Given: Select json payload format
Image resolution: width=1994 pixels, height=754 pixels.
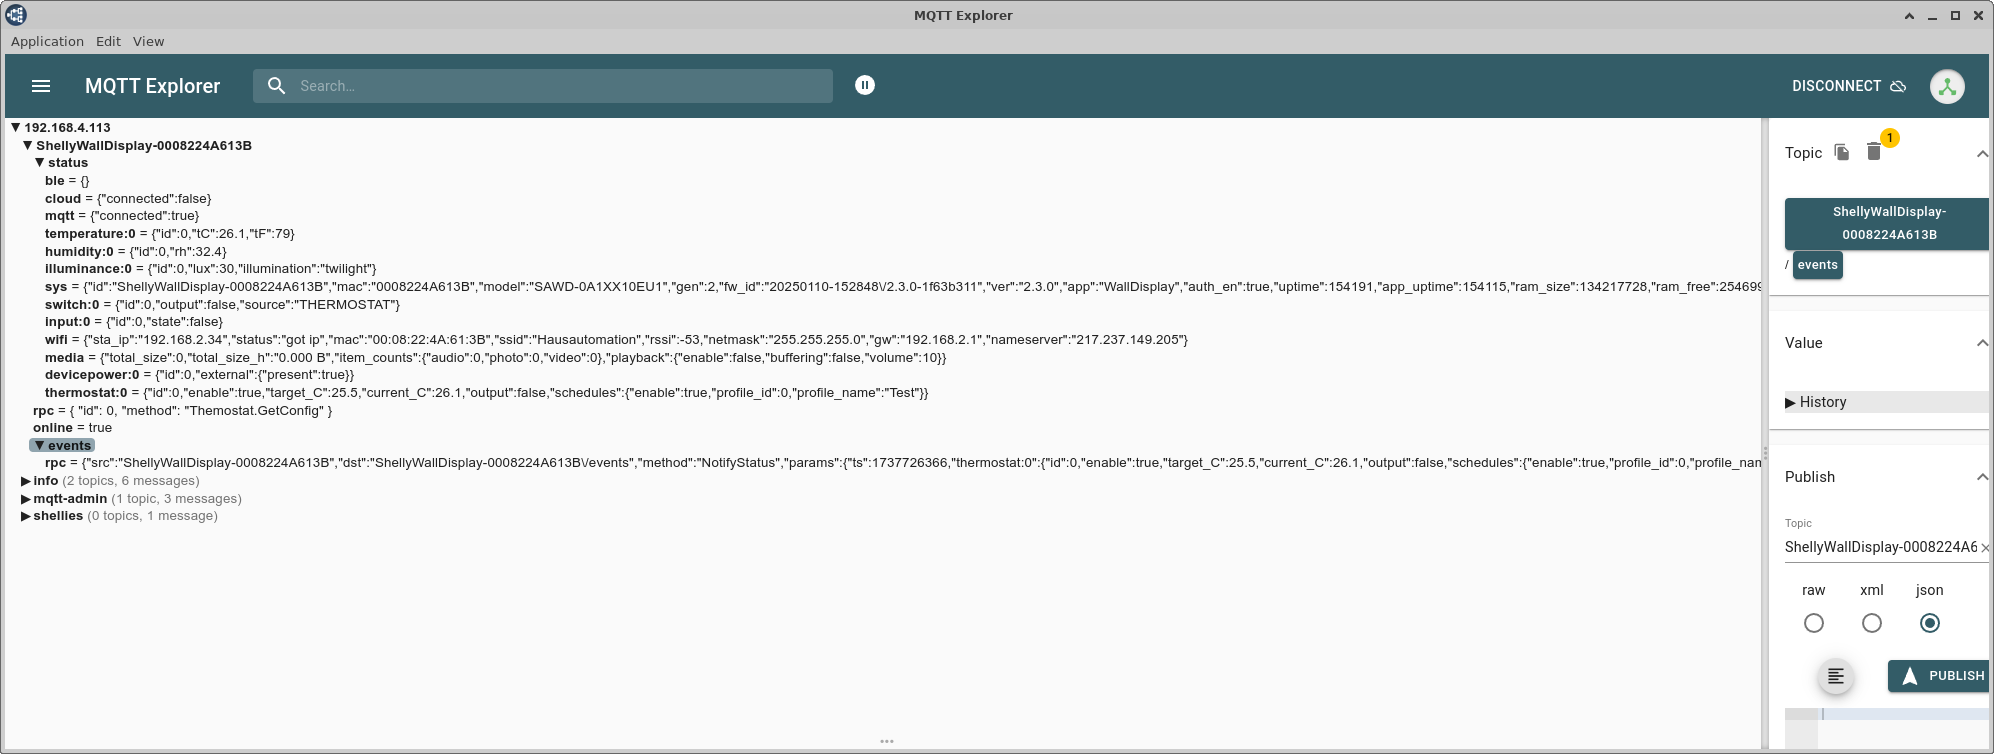Looking at the screenshot, I should coord(1930,623).
